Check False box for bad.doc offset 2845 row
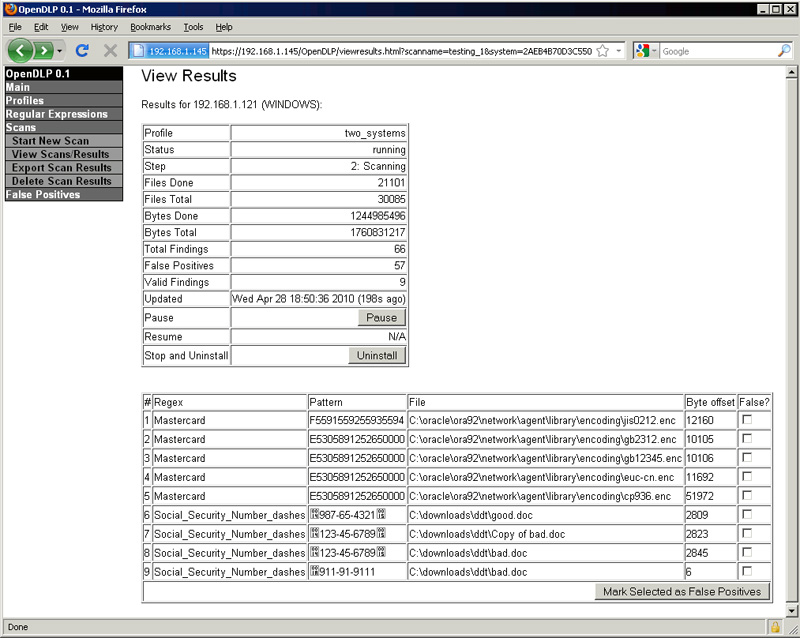800x638 pixels. 747,552
